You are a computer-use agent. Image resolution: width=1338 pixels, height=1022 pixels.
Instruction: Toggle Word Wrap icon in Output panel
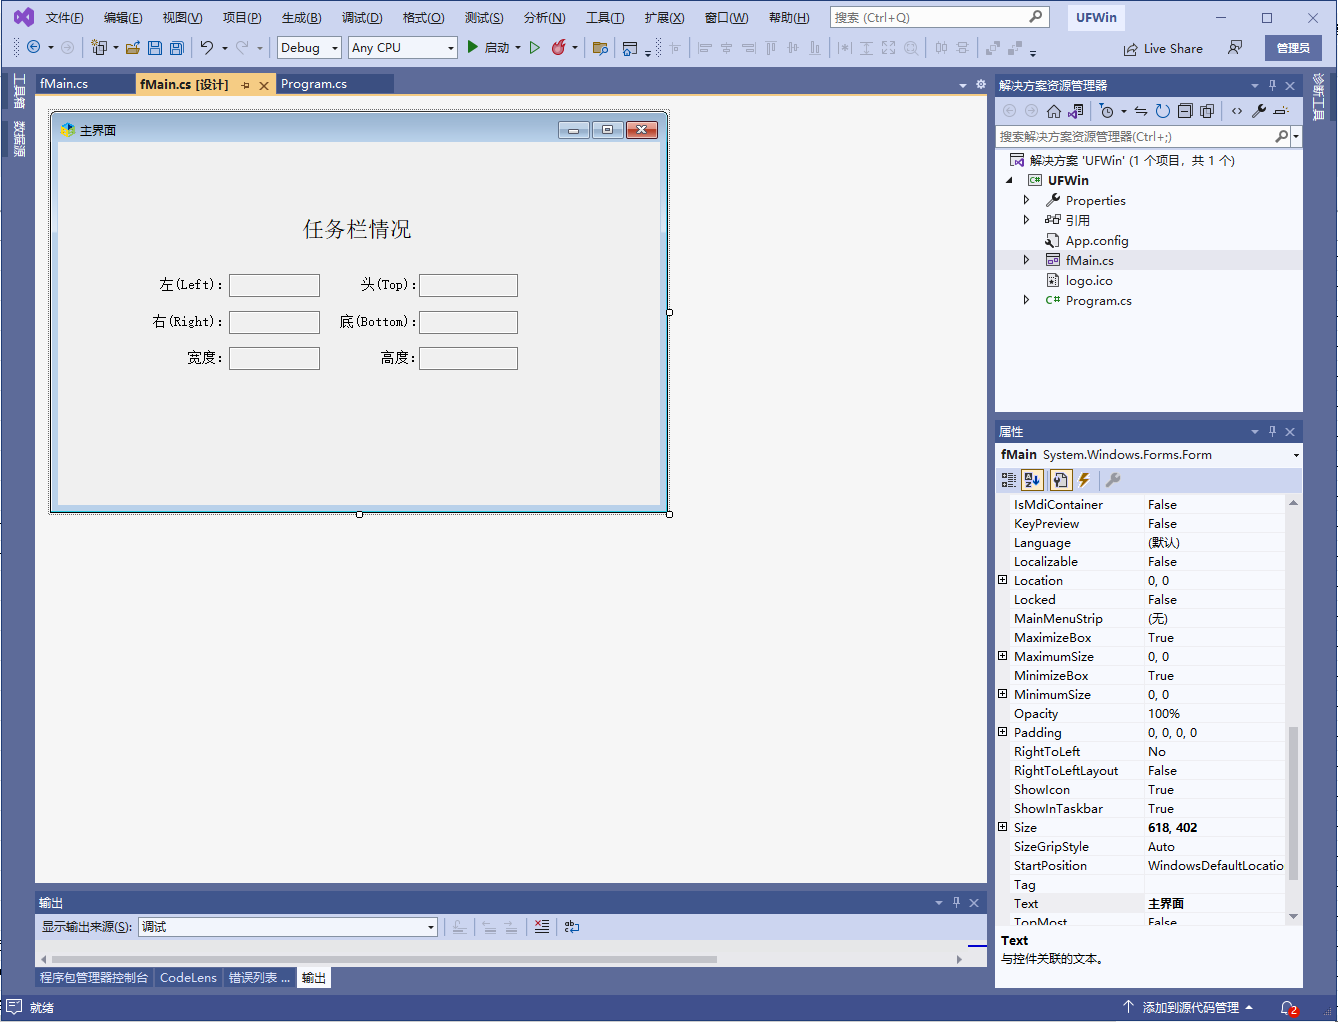571,927
